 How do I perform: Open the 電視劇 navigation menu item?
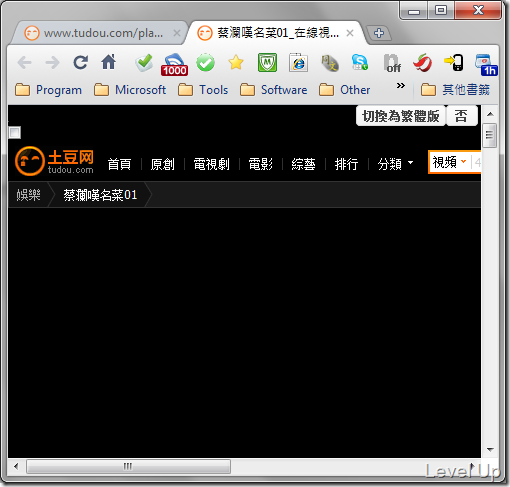tap(211, 164)
